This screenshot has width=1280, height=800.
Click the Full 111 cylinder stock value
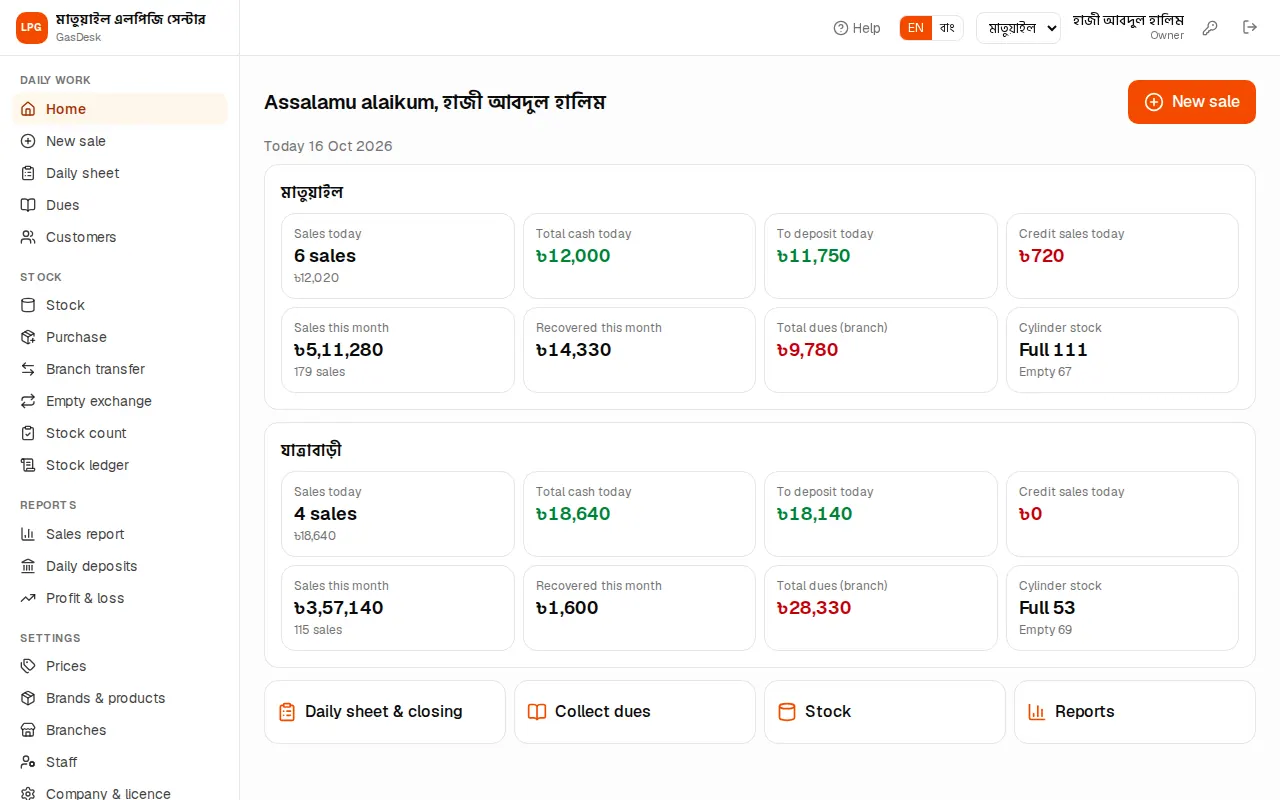tap(1053, 350)
